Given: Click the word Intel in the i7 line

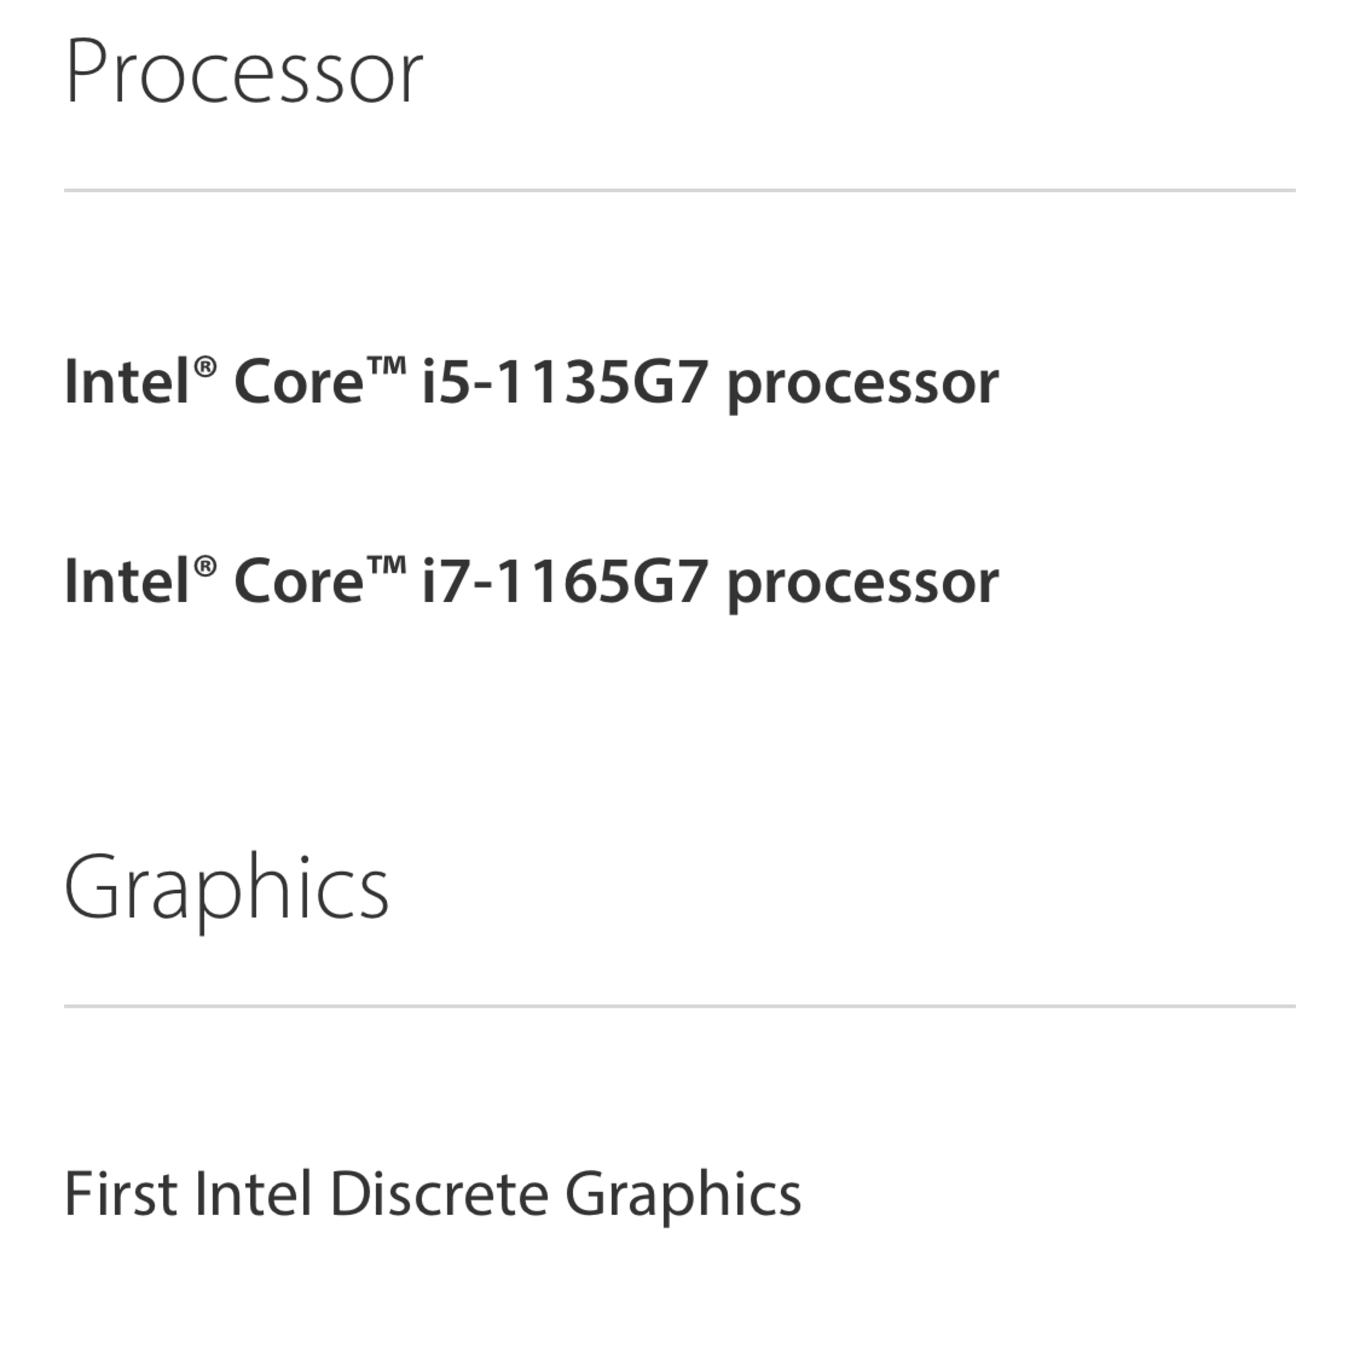Looking at the screenshot, I should (128, 581).
